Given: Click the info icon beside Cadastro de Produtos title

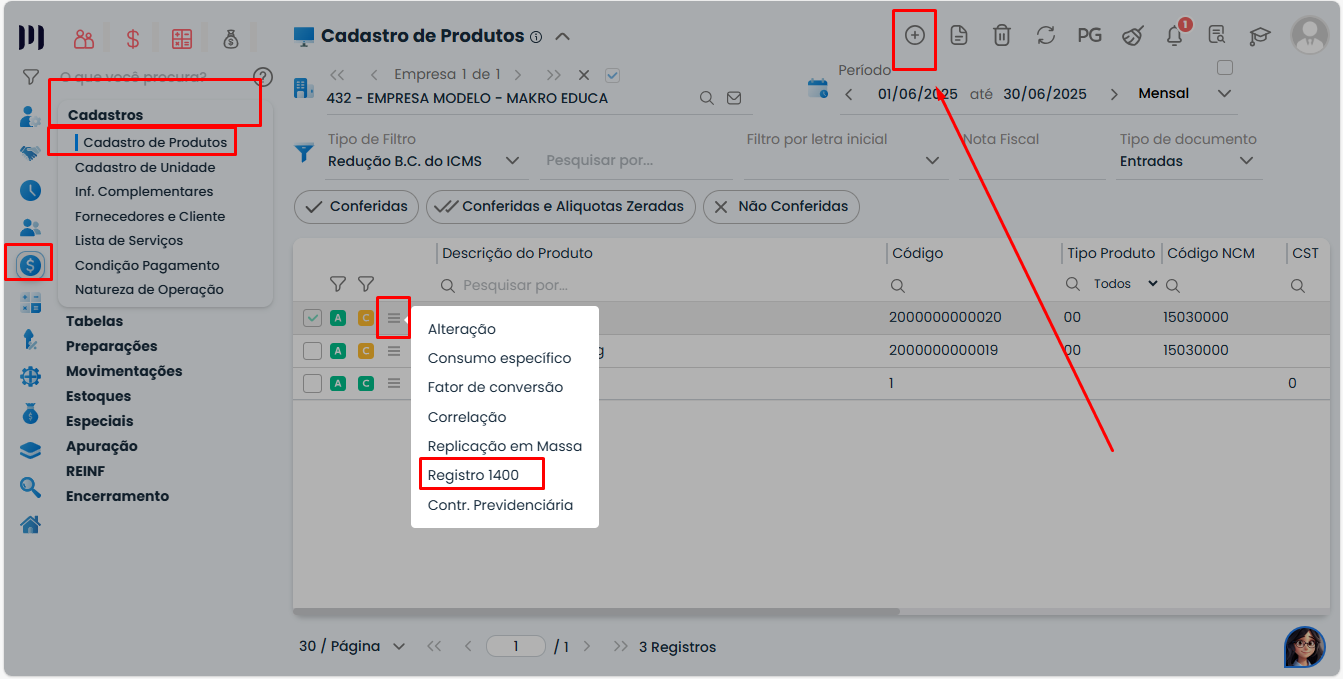Looking at the screenshot, I should [536, 37].
